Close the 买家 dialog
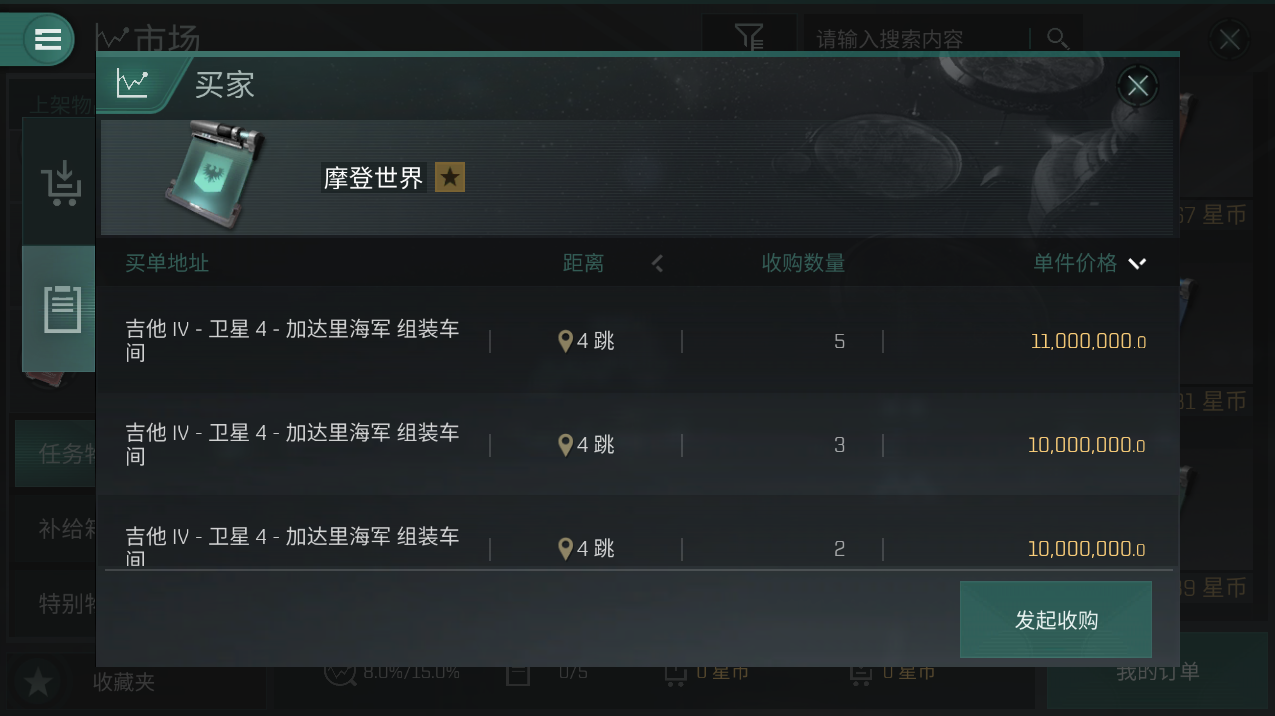Screen dimensions: 1275x716 coord(1138,86)
